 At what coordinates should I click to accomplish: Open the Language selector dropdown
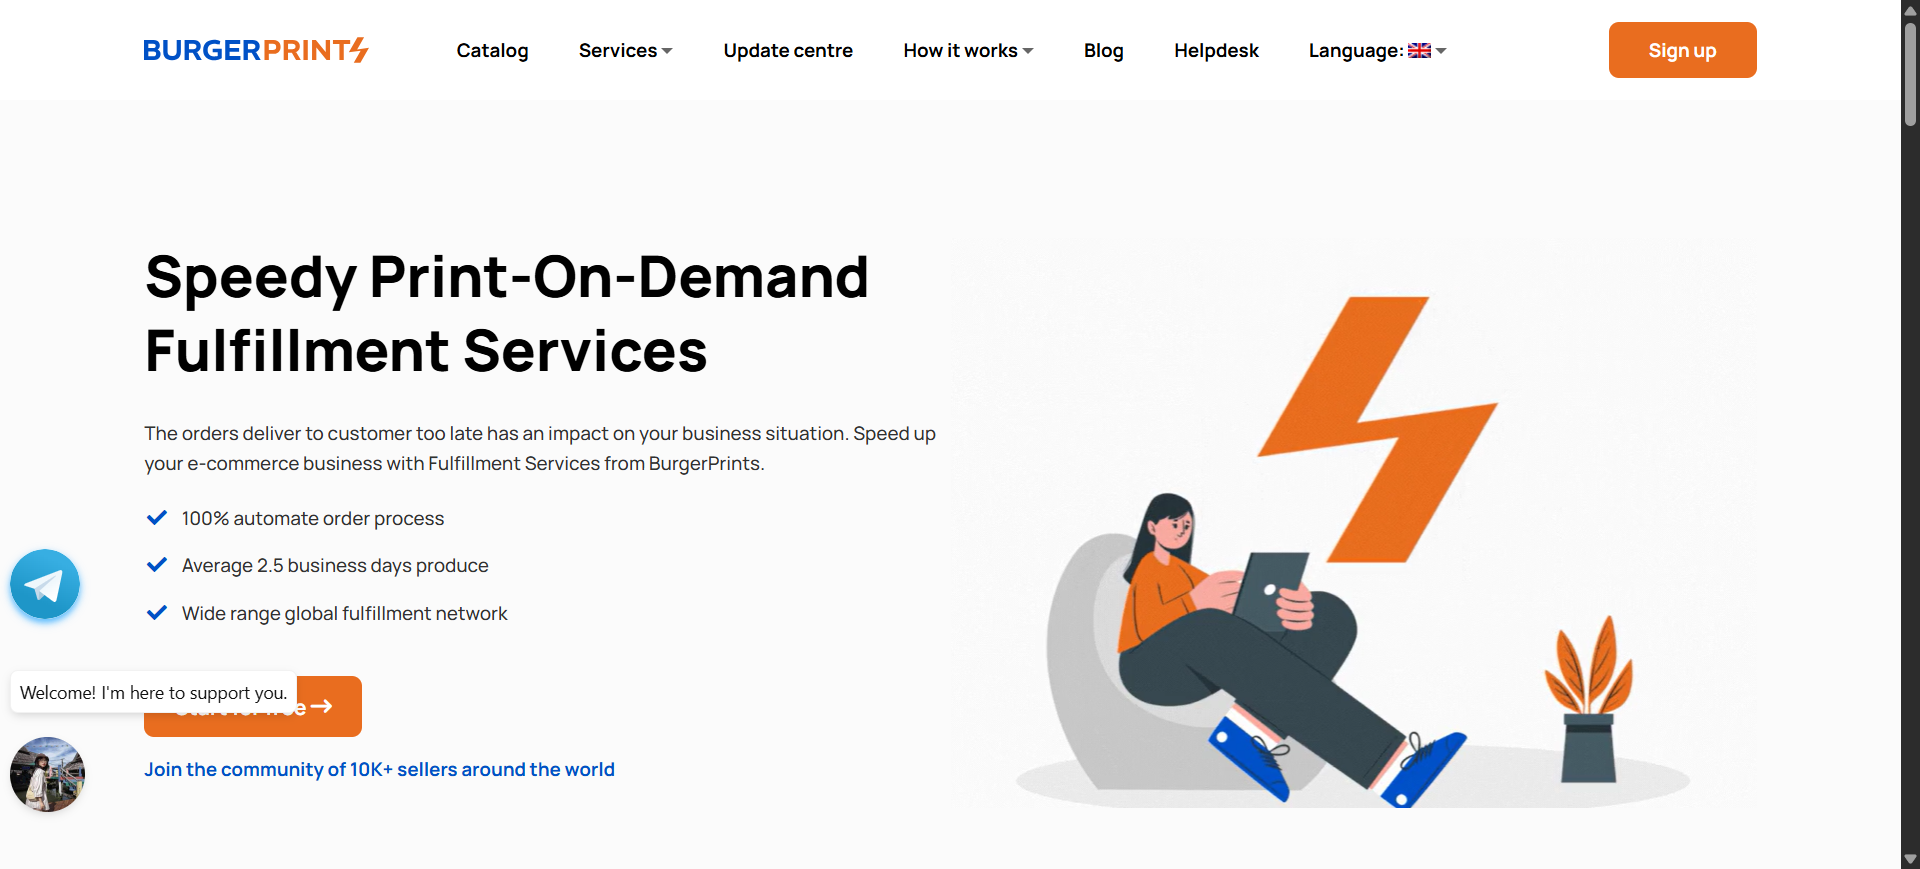pyautogui.click(x=1377, y=50)
